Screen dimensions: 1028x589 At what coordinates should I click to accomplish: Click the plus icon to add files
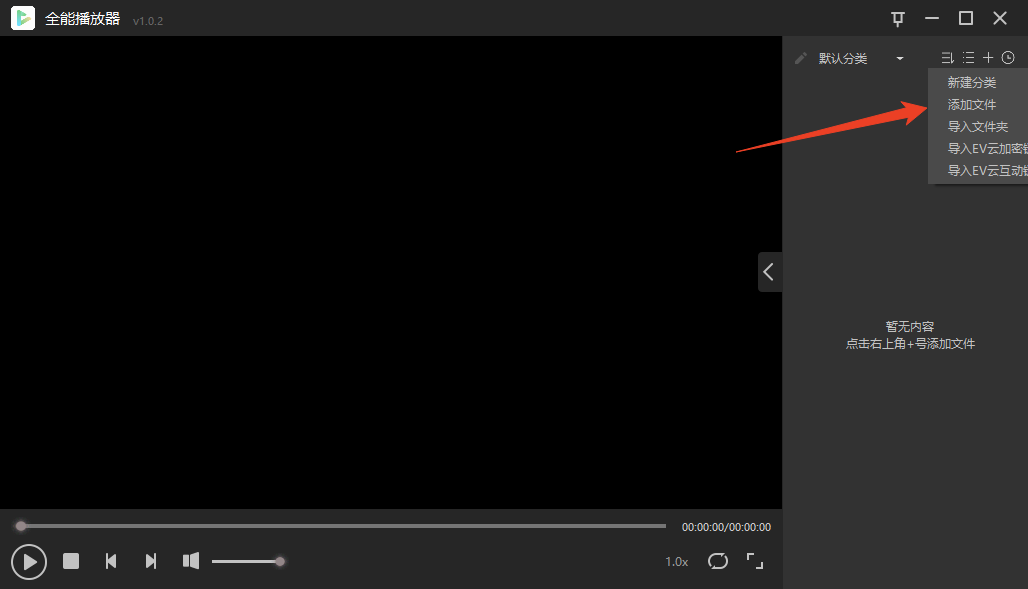point(988,58)
